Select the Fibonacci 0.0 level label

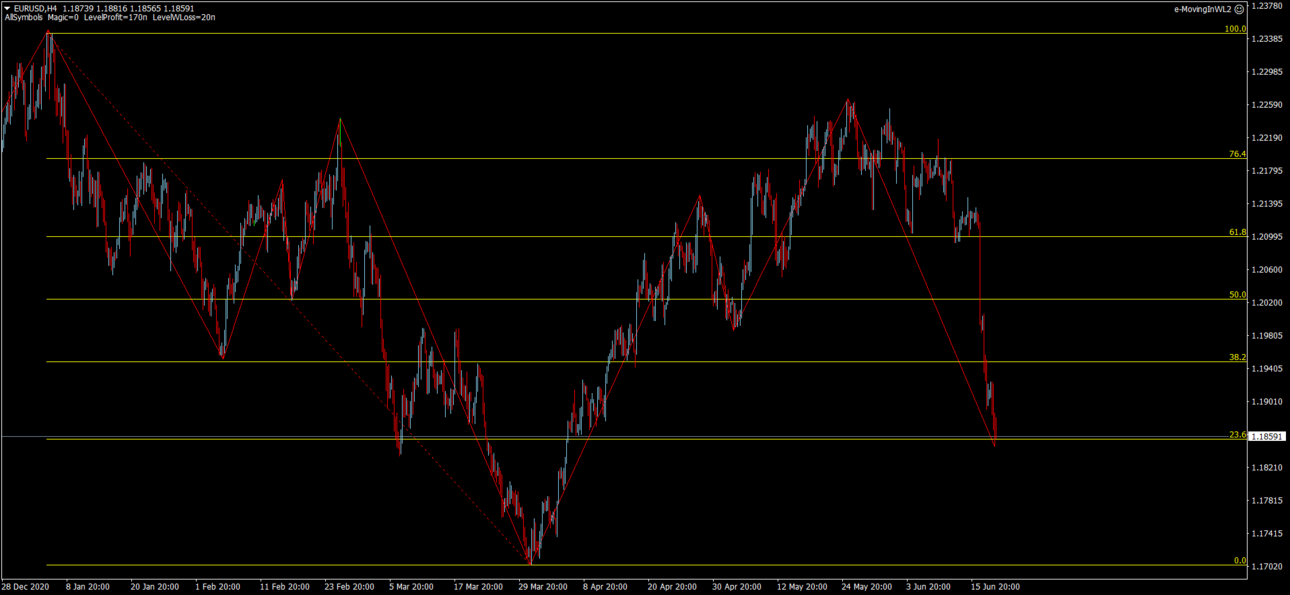[1240, 561]
